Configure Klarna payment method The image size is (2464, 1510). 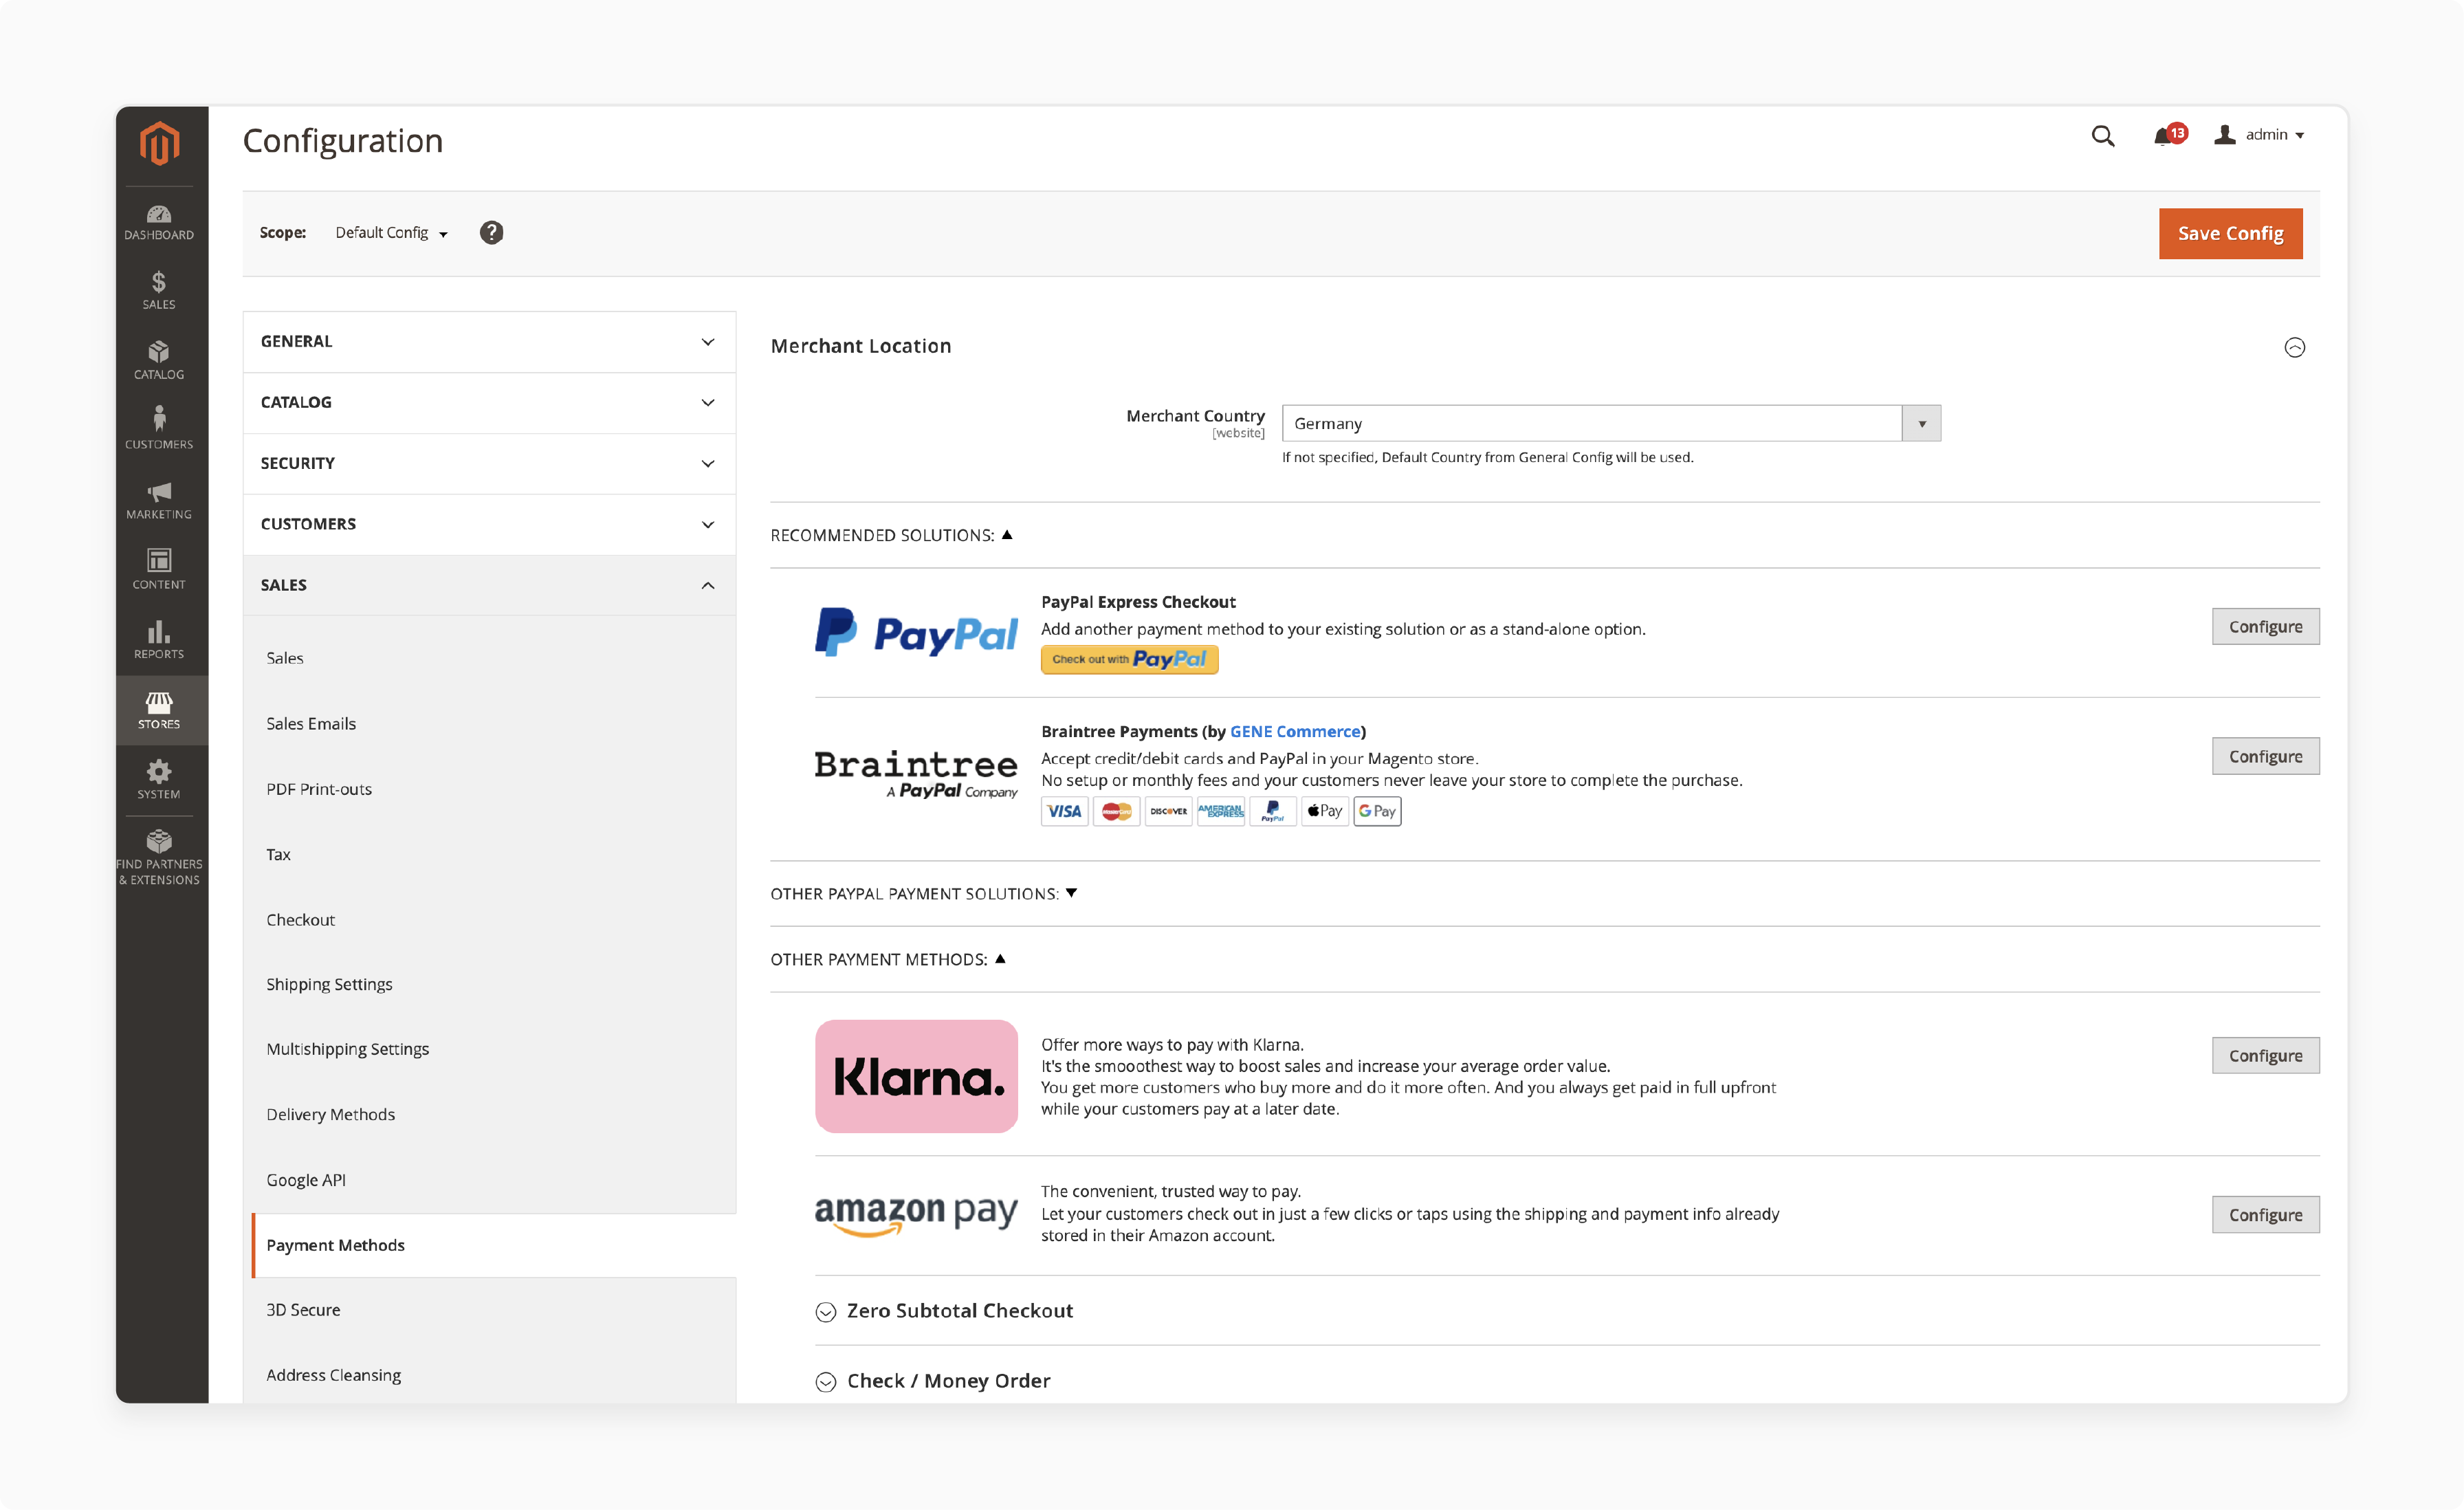click(2265, 1056)
